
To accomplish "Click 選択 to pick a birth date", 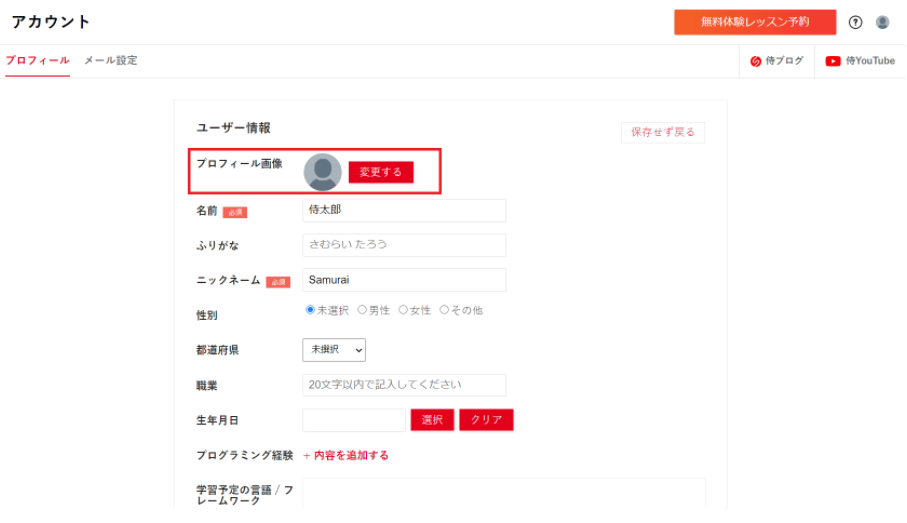I will [x=432, y=420].
